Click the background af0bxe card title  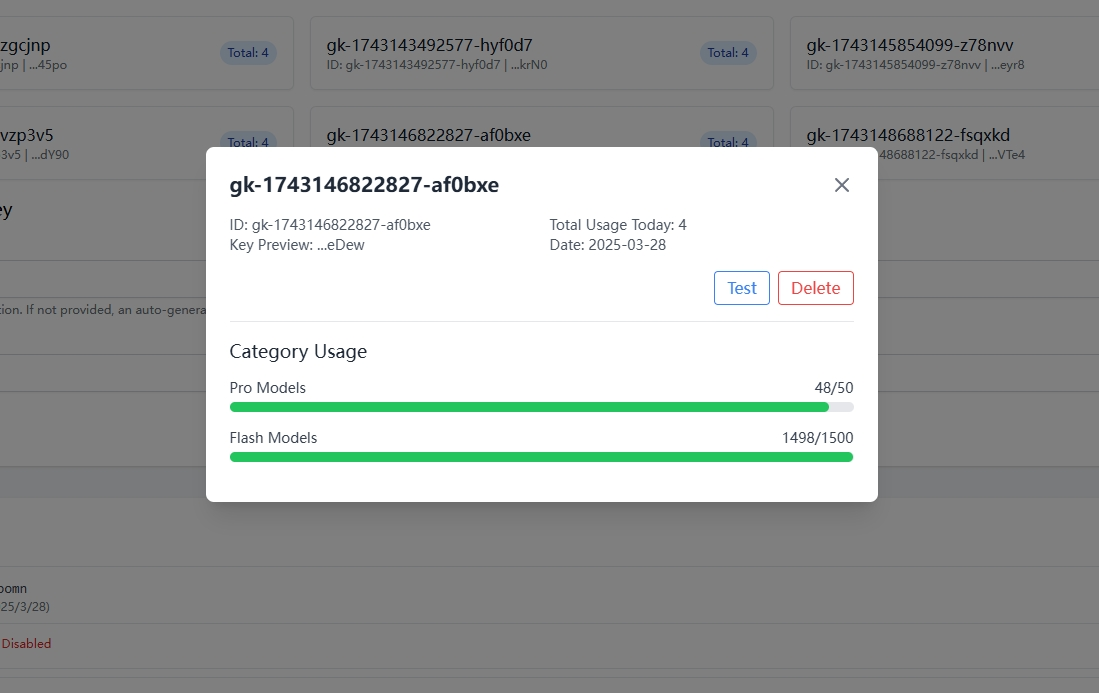(428, 135)
